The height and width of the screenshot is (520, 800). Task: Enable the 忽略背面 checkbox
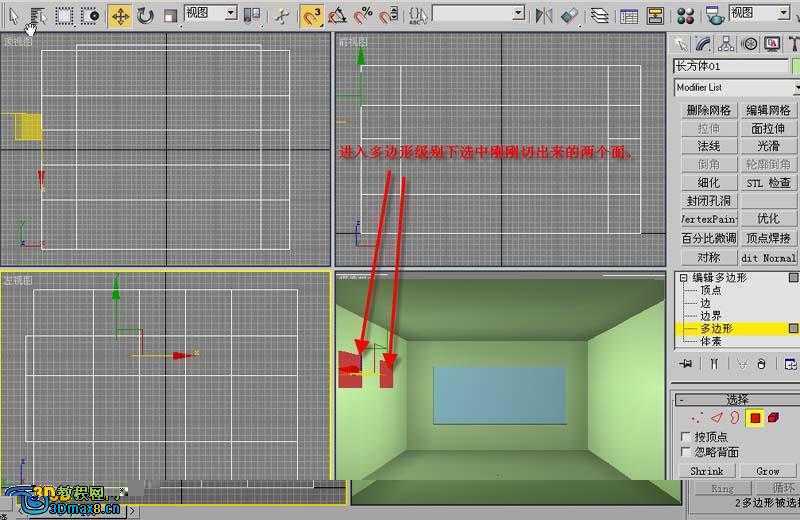point(686,452)
